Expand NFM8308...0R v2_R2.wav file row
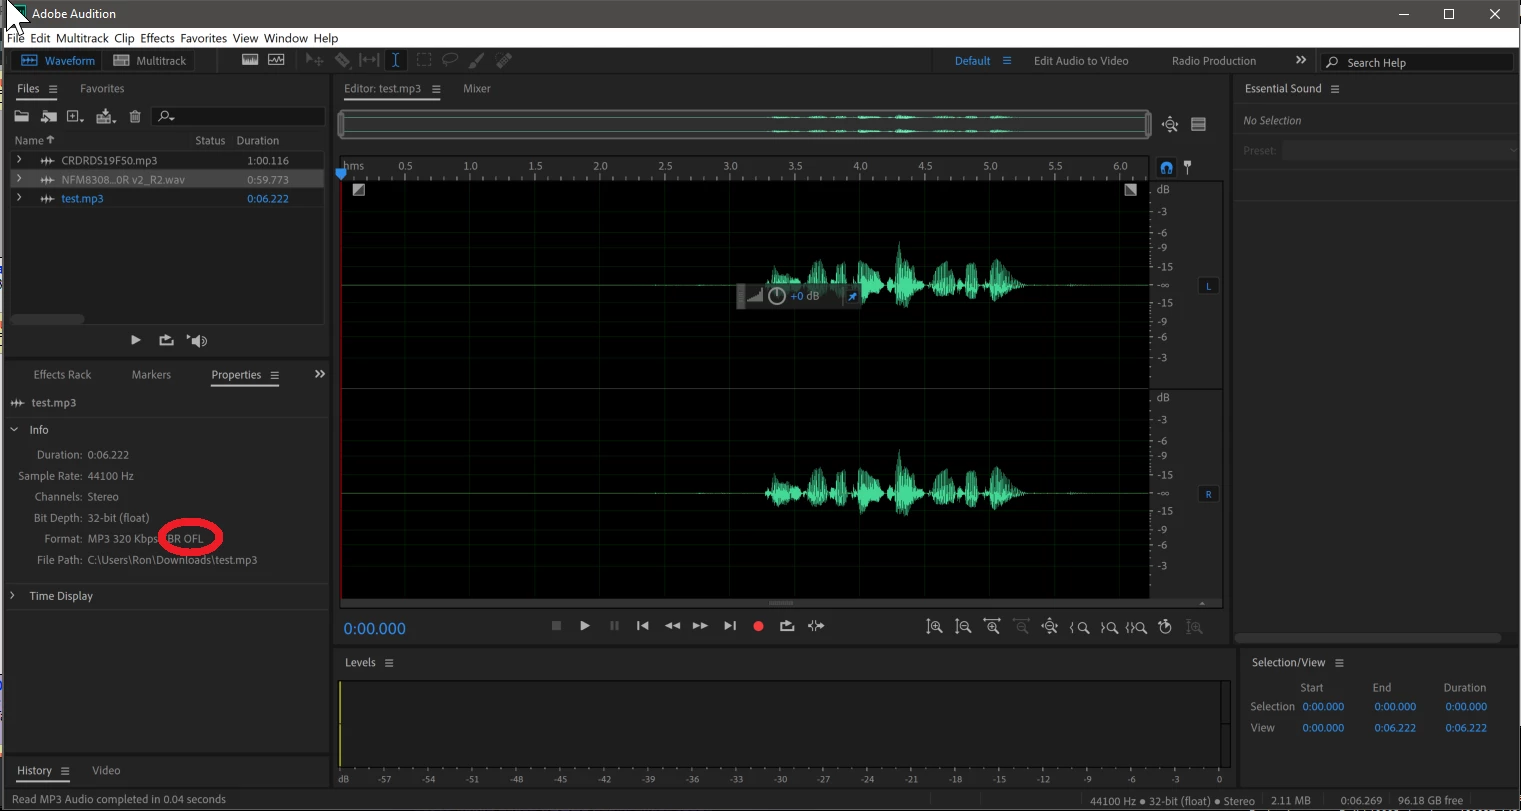This screenshot has width=1521, height=811. (x=19, y=179)
